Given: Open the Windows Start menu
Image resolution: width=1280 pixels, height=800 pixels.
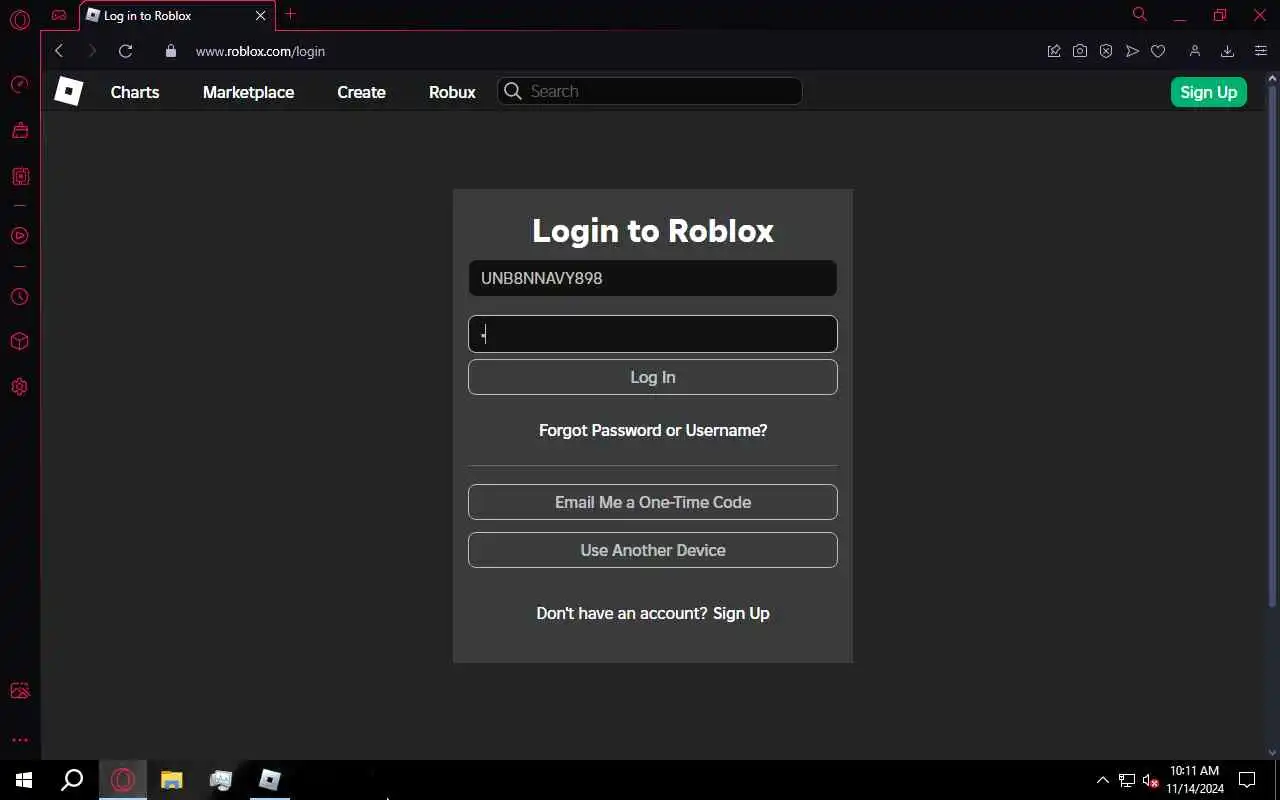Looking at the screenshot, I should 24,780.
